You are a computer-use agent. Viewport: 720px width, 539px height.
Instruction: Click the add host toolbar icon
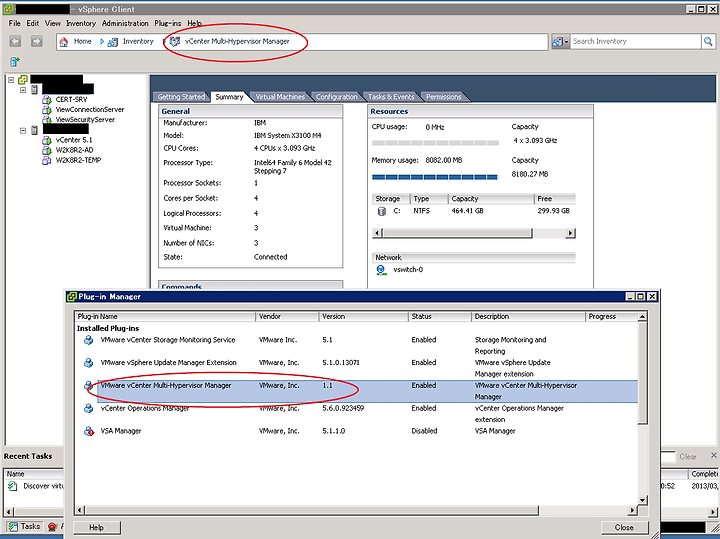click(15, 62)
